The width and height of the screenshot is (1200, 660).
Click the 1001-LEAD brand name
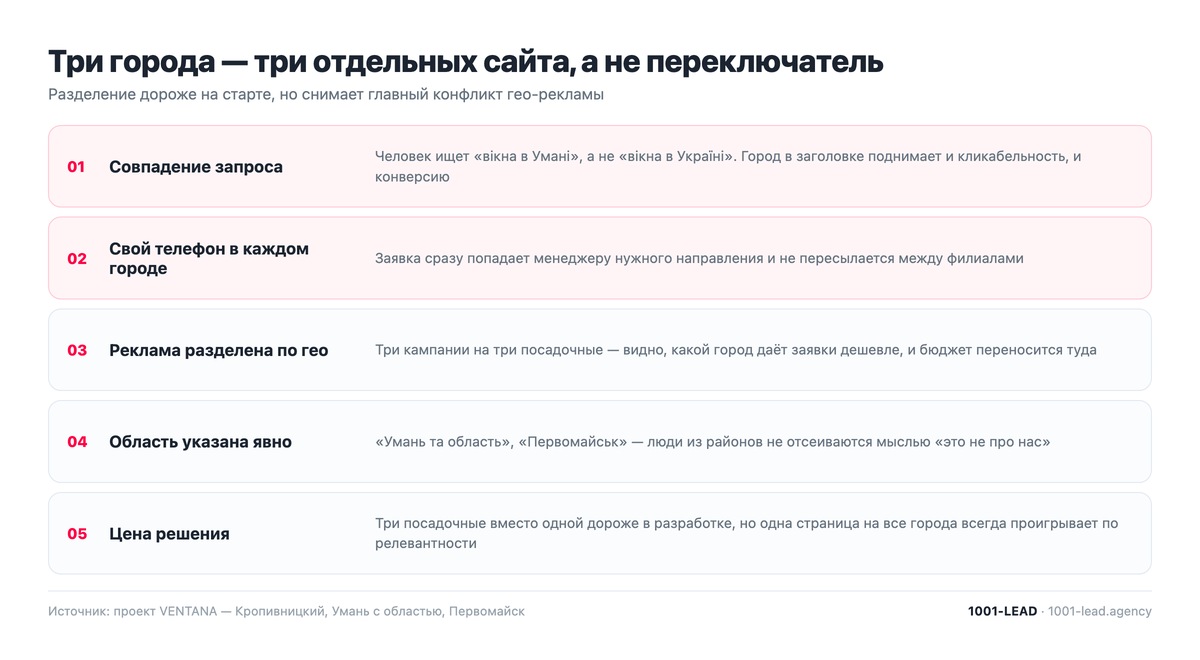[x=1003, y=611]
